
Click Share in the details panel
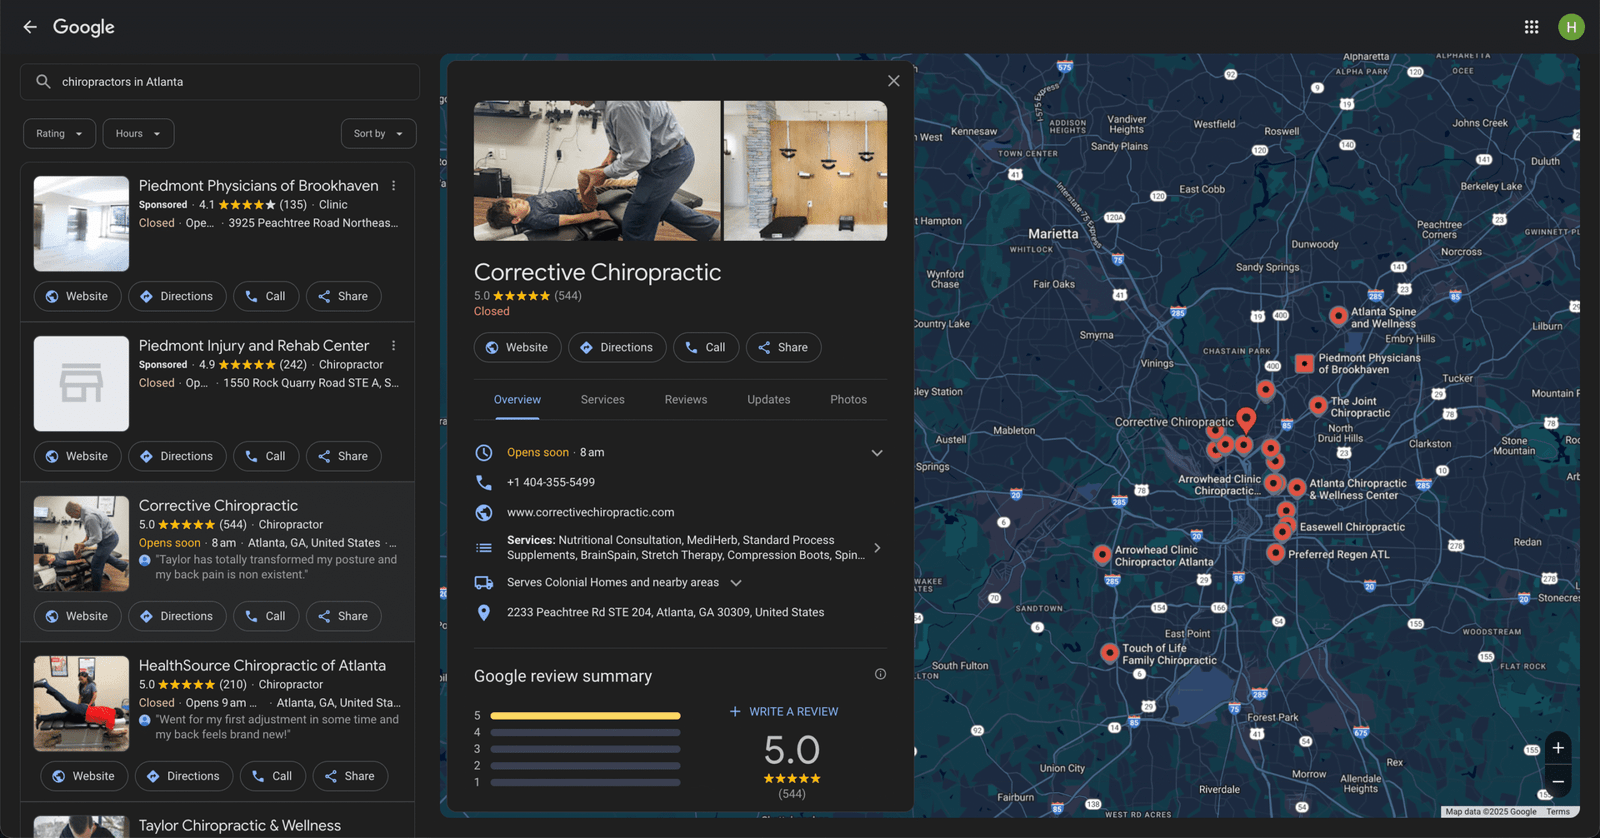(x=784, y=348)
